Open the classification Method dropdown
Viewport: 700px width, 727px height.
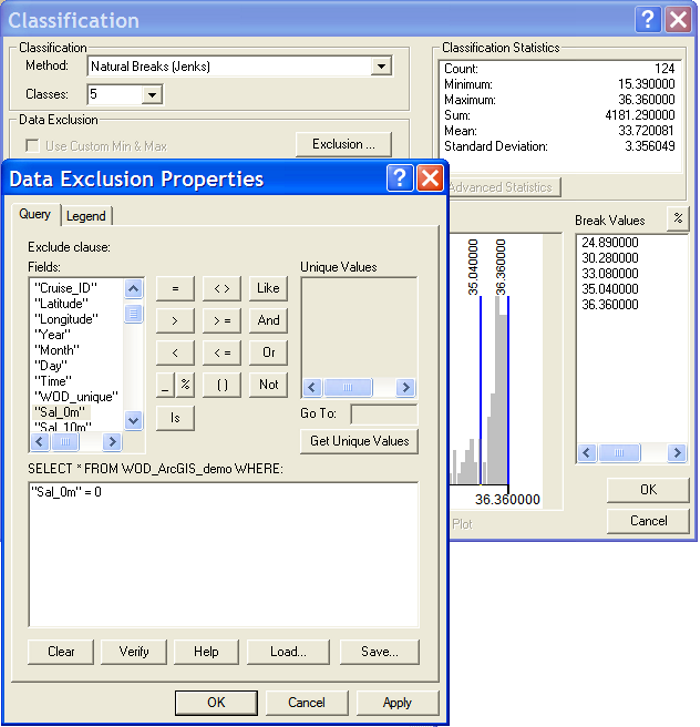pyautogui.click(x=380, y=67)
